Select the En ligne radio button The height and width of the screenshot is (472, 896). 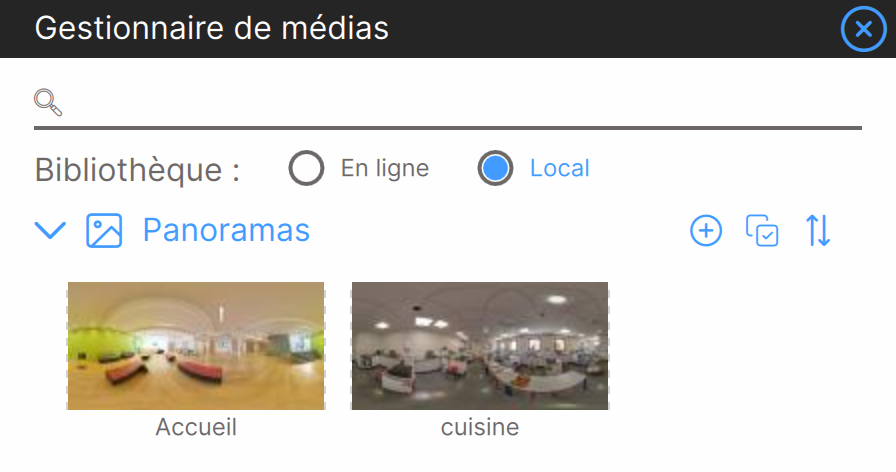(x=306, y=168)
